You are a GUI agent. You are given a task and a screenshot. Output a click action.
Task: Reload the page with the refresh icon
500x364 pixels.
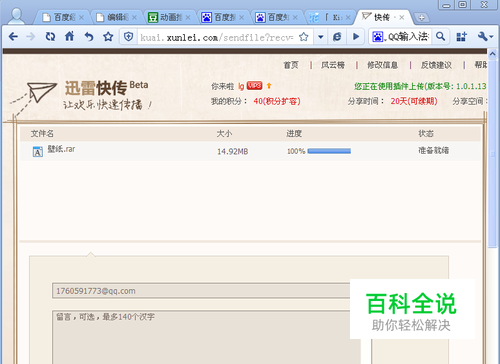point(50,36)
